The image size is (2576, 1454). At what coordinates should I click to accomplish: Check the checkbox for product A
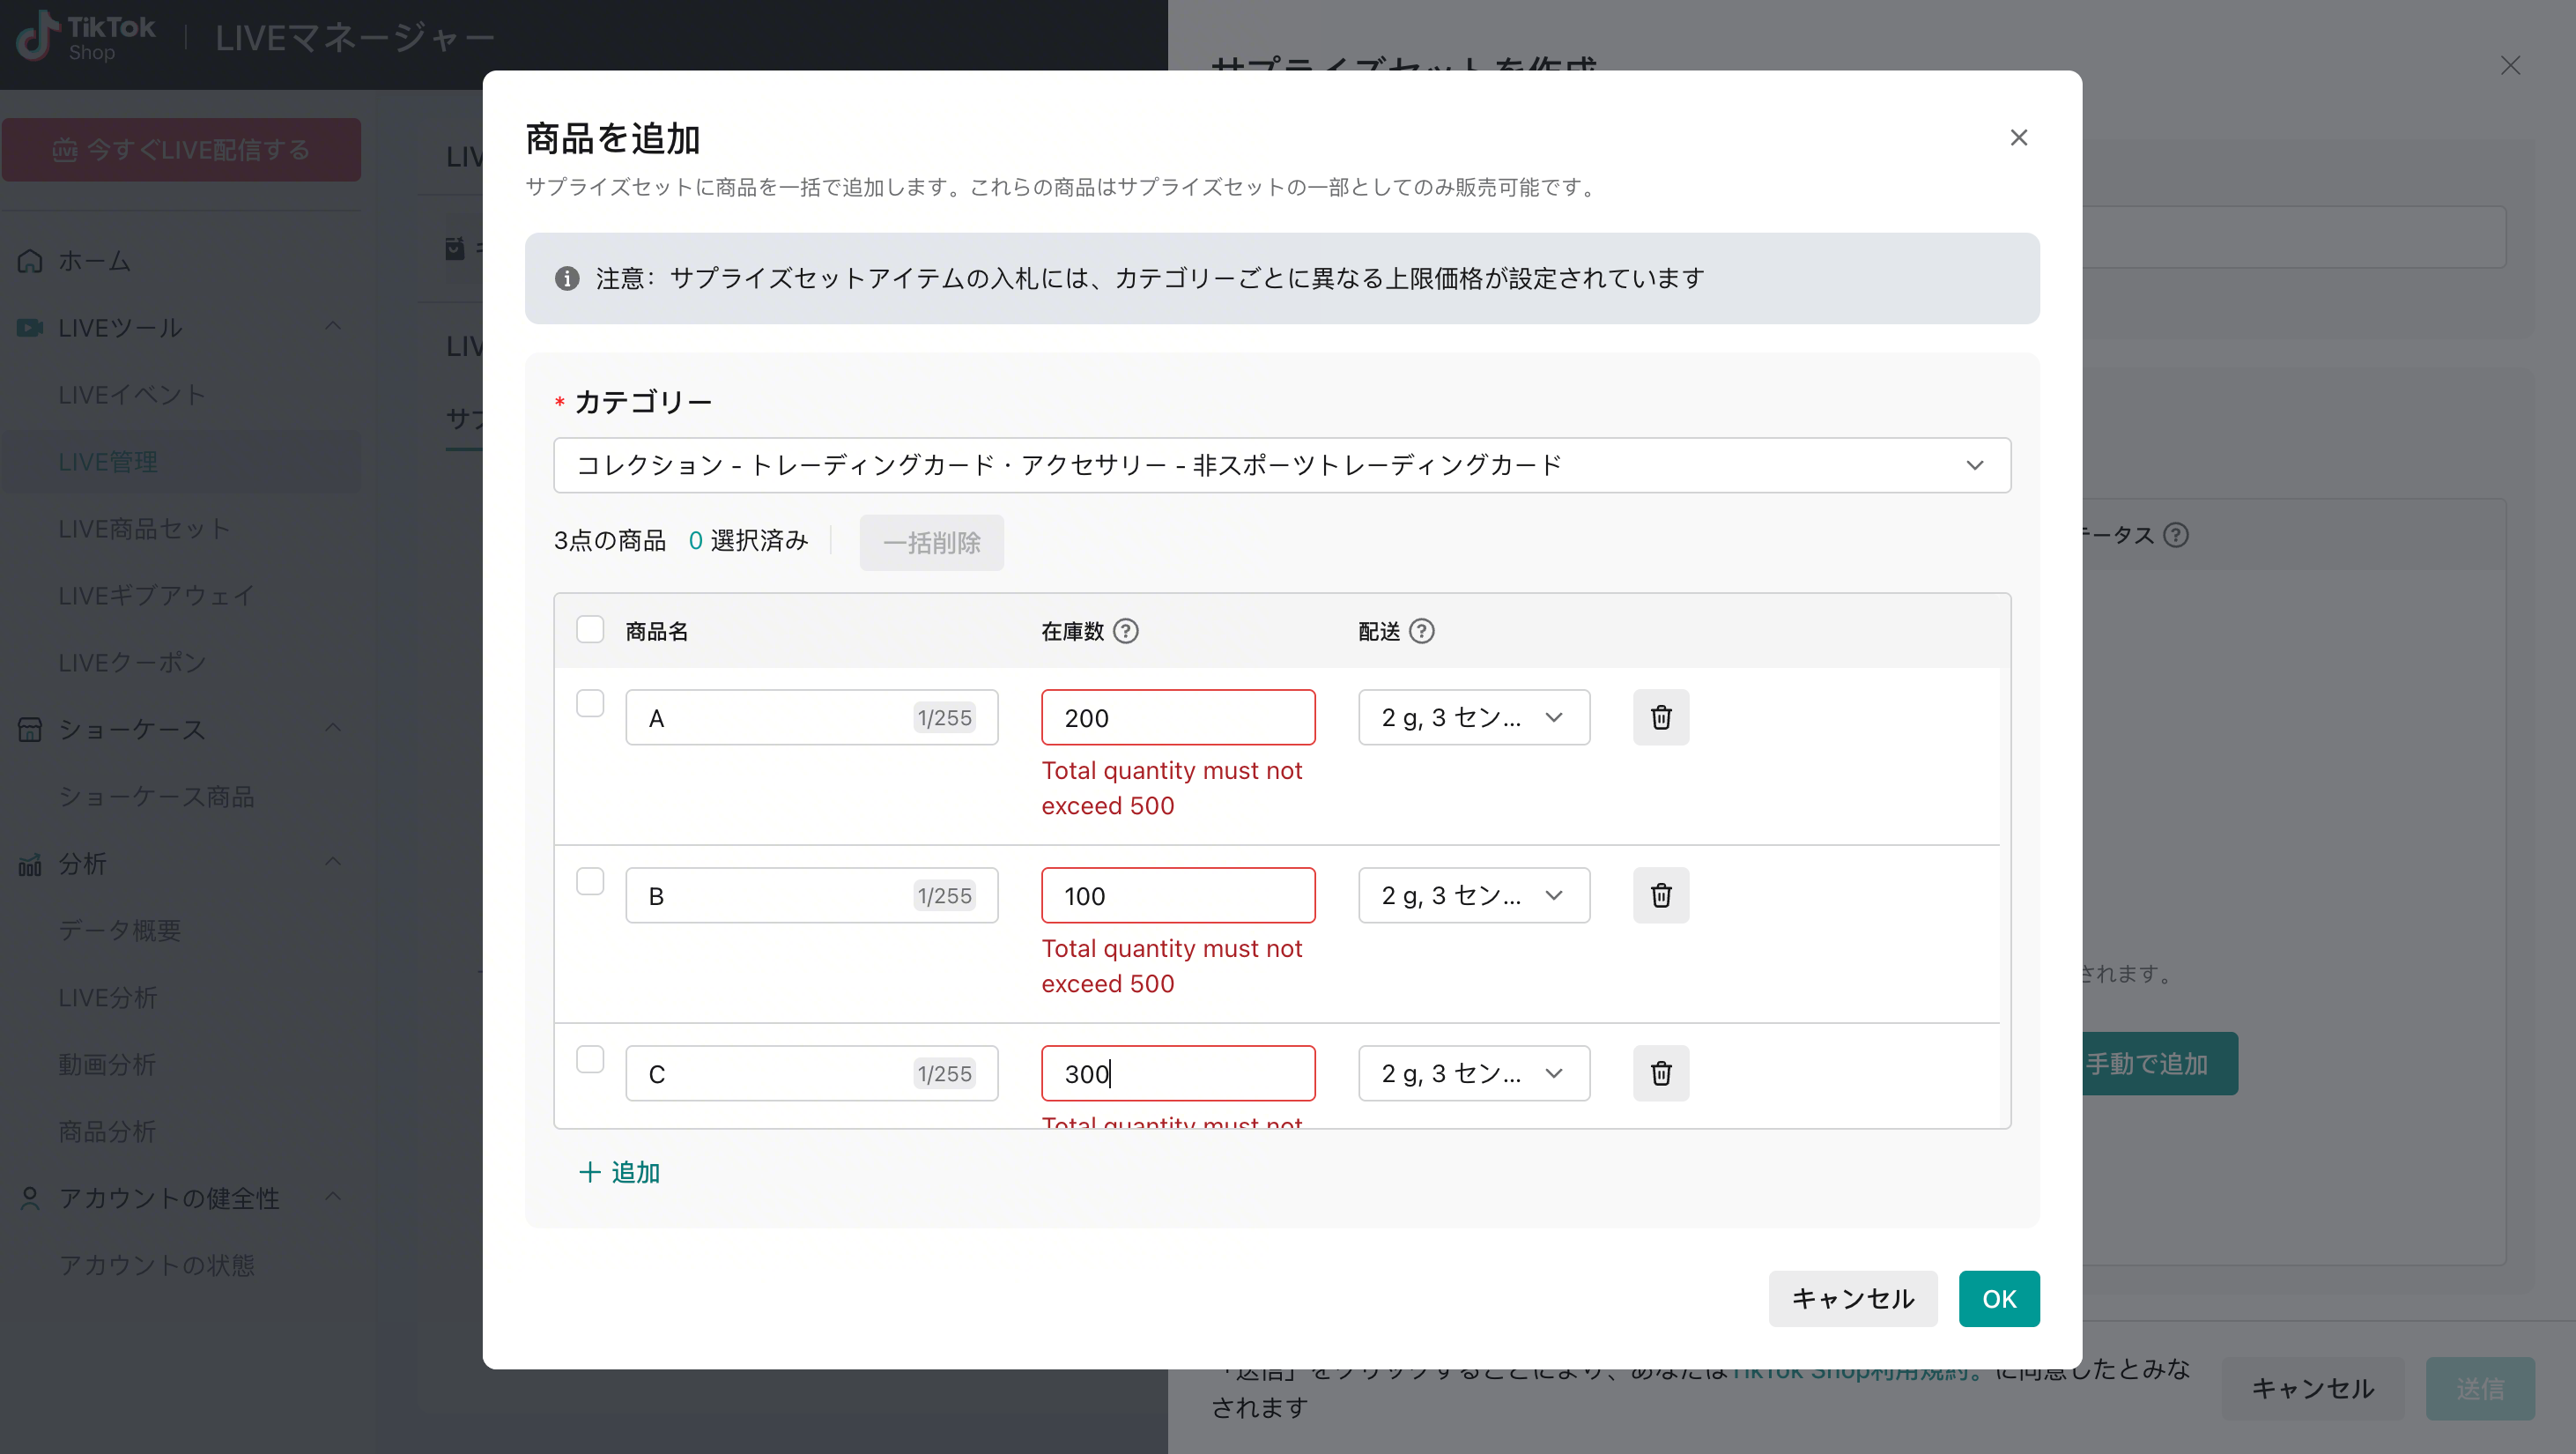pyautogui.click(x=590, y=703)
